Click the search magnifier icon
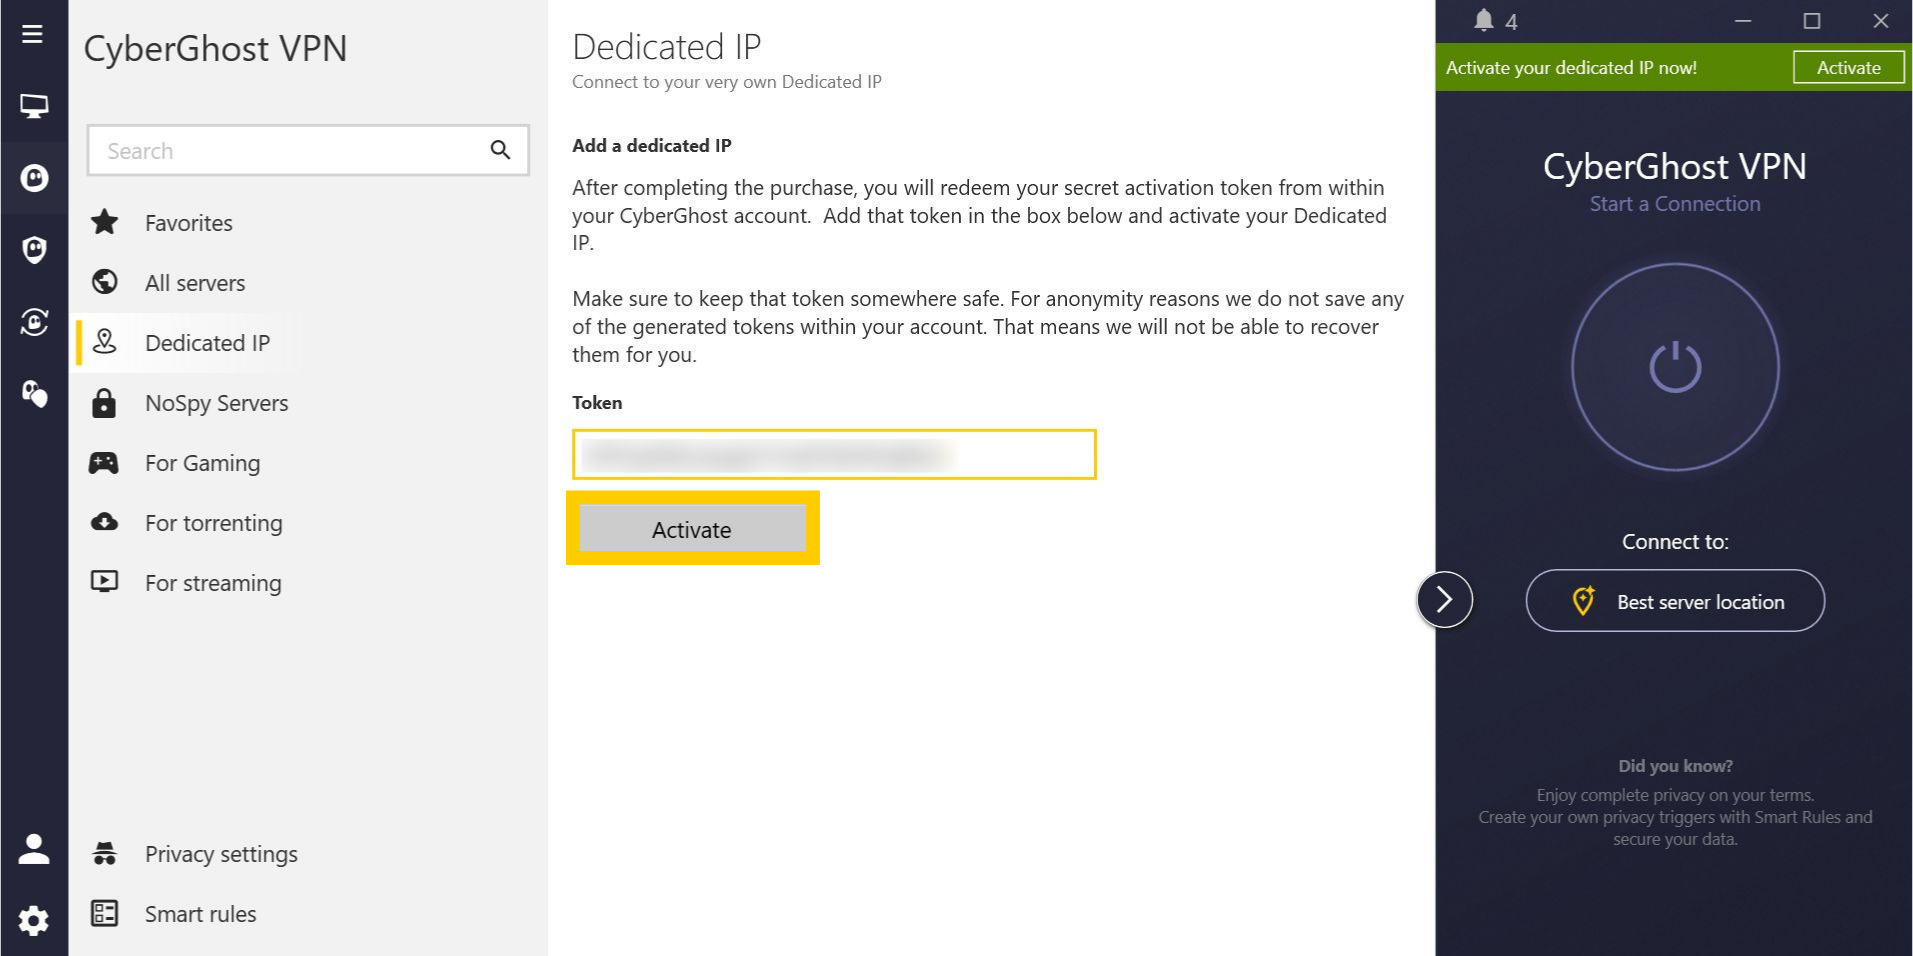 click(x=500, y=151)
